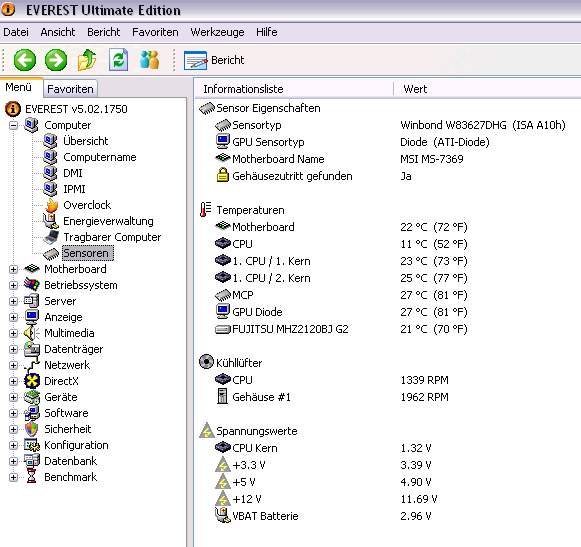Expand the Software tree node
Screen dimensions: 581x547
pos(13,413)
